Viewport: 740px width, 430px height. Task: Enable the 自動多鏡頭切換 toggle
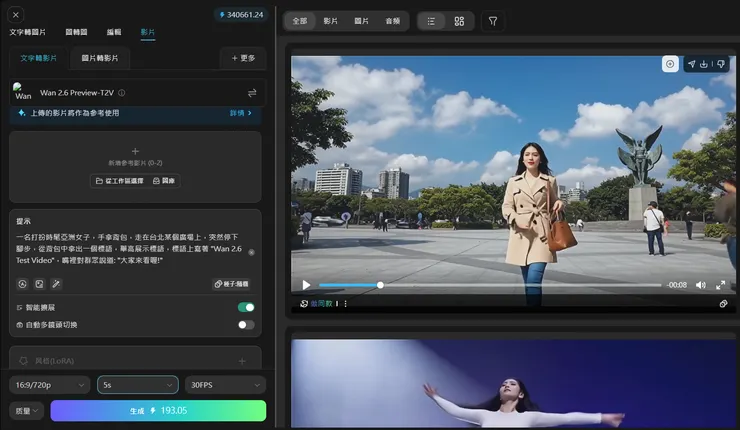246,325
